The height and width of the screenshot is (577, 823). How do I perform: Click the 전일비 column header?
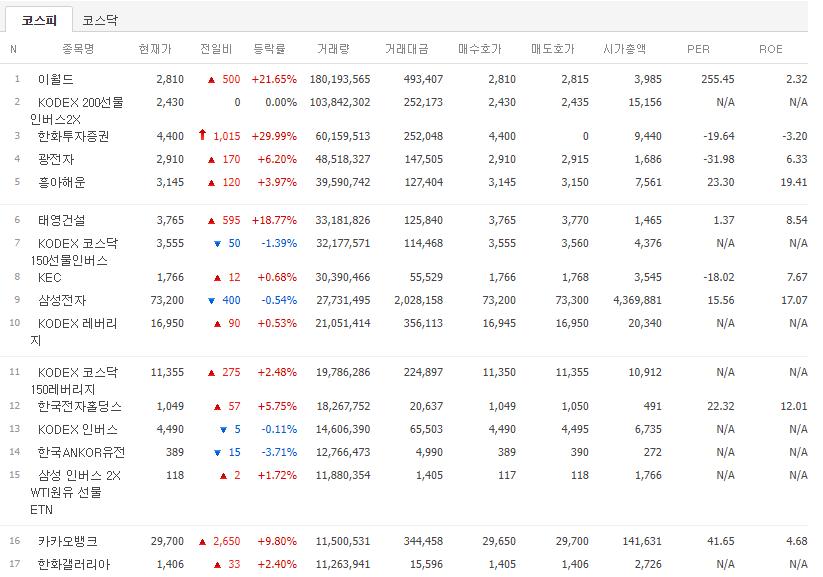tap(216, 49)
